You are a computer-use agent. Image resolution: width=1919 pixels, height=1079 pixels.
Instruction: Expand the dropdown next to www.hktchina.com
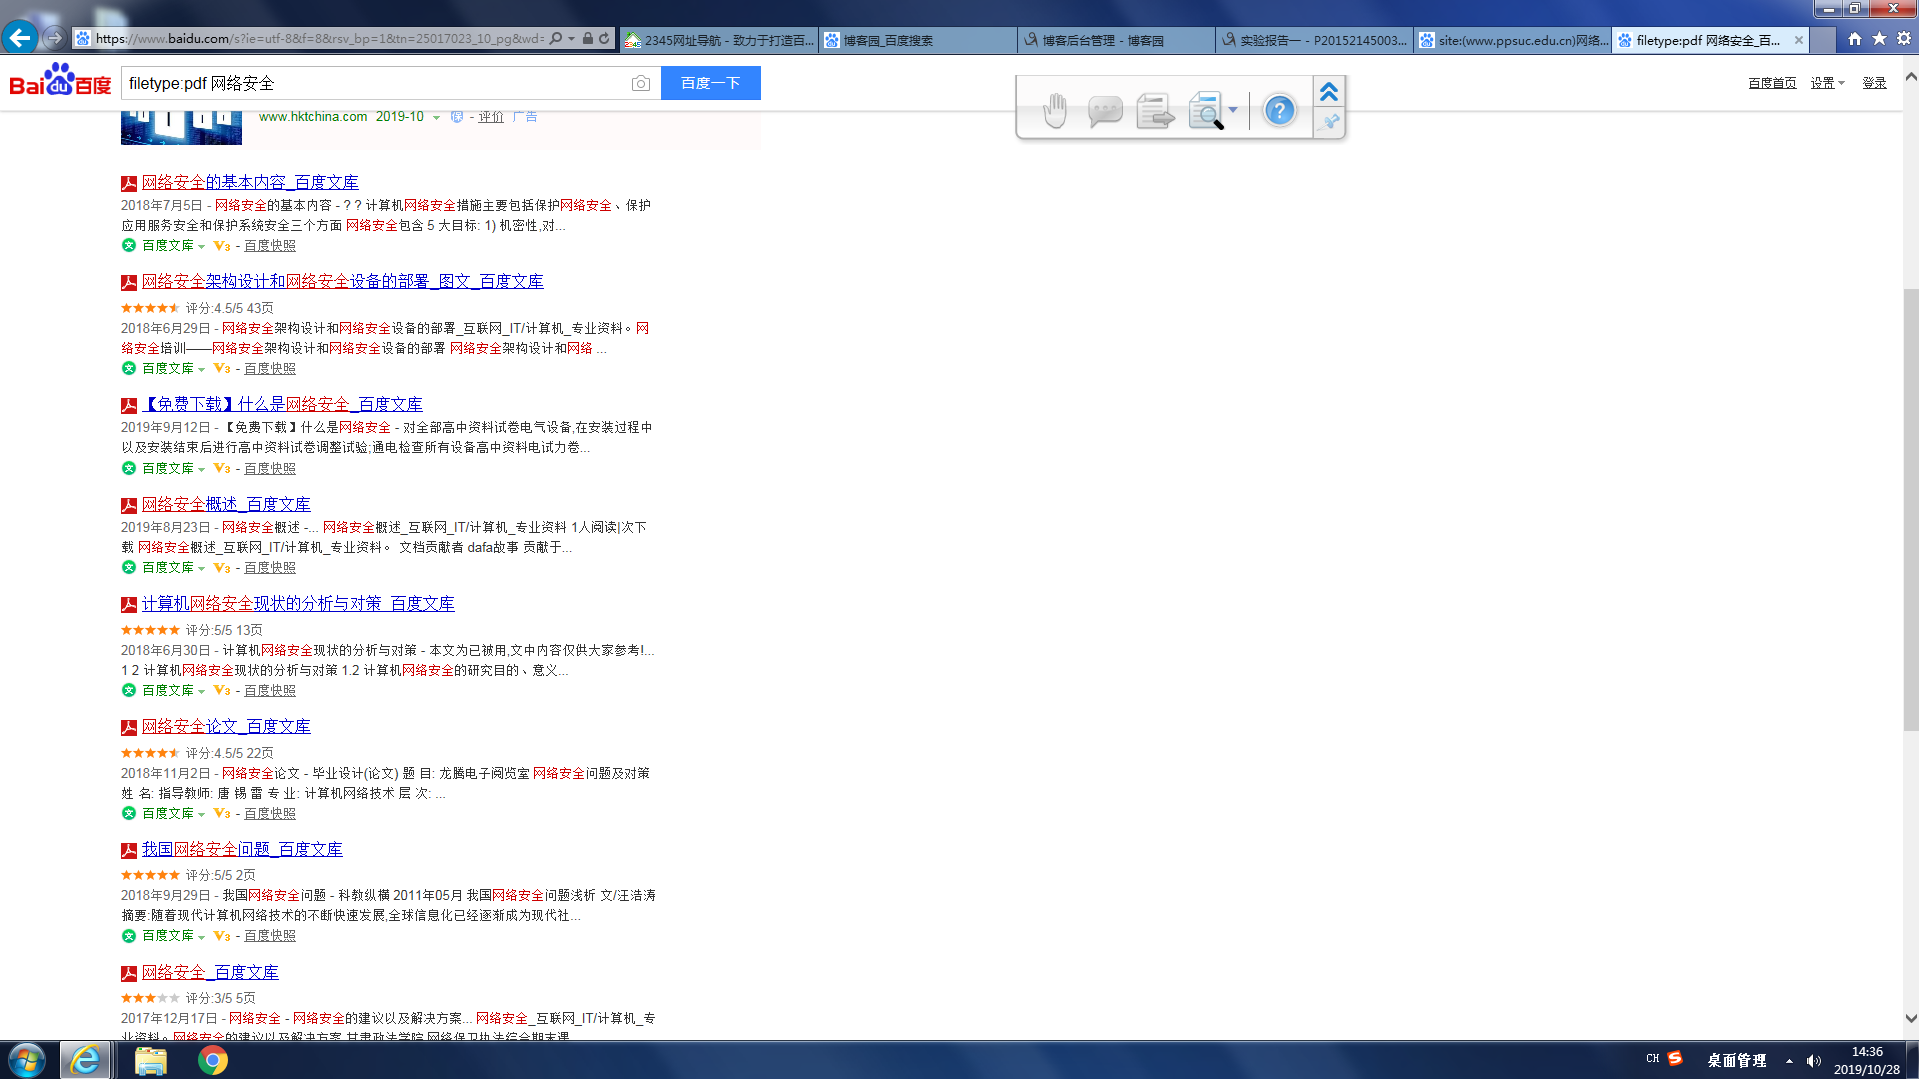pos(436,118)
